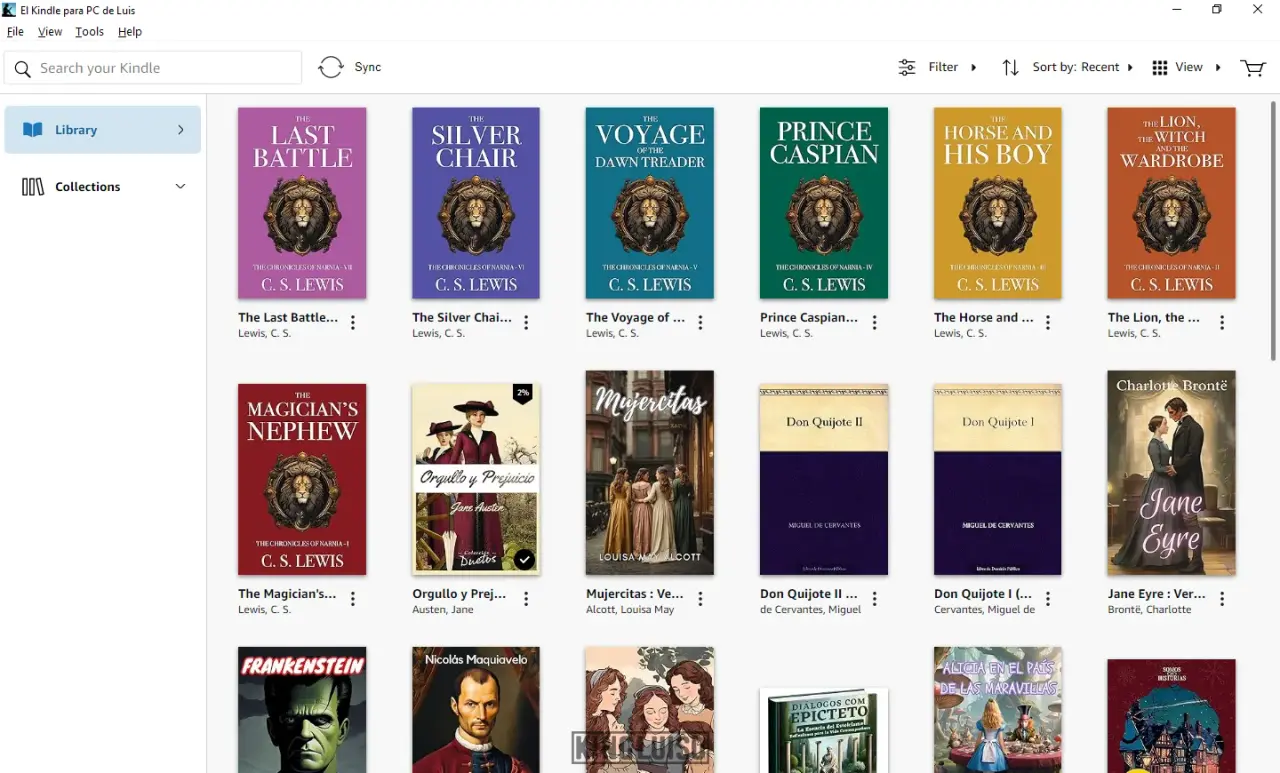Open more options for The Voyage of the Dawn Treader
Screen dimensions: 1280x773
click(701, 323)
